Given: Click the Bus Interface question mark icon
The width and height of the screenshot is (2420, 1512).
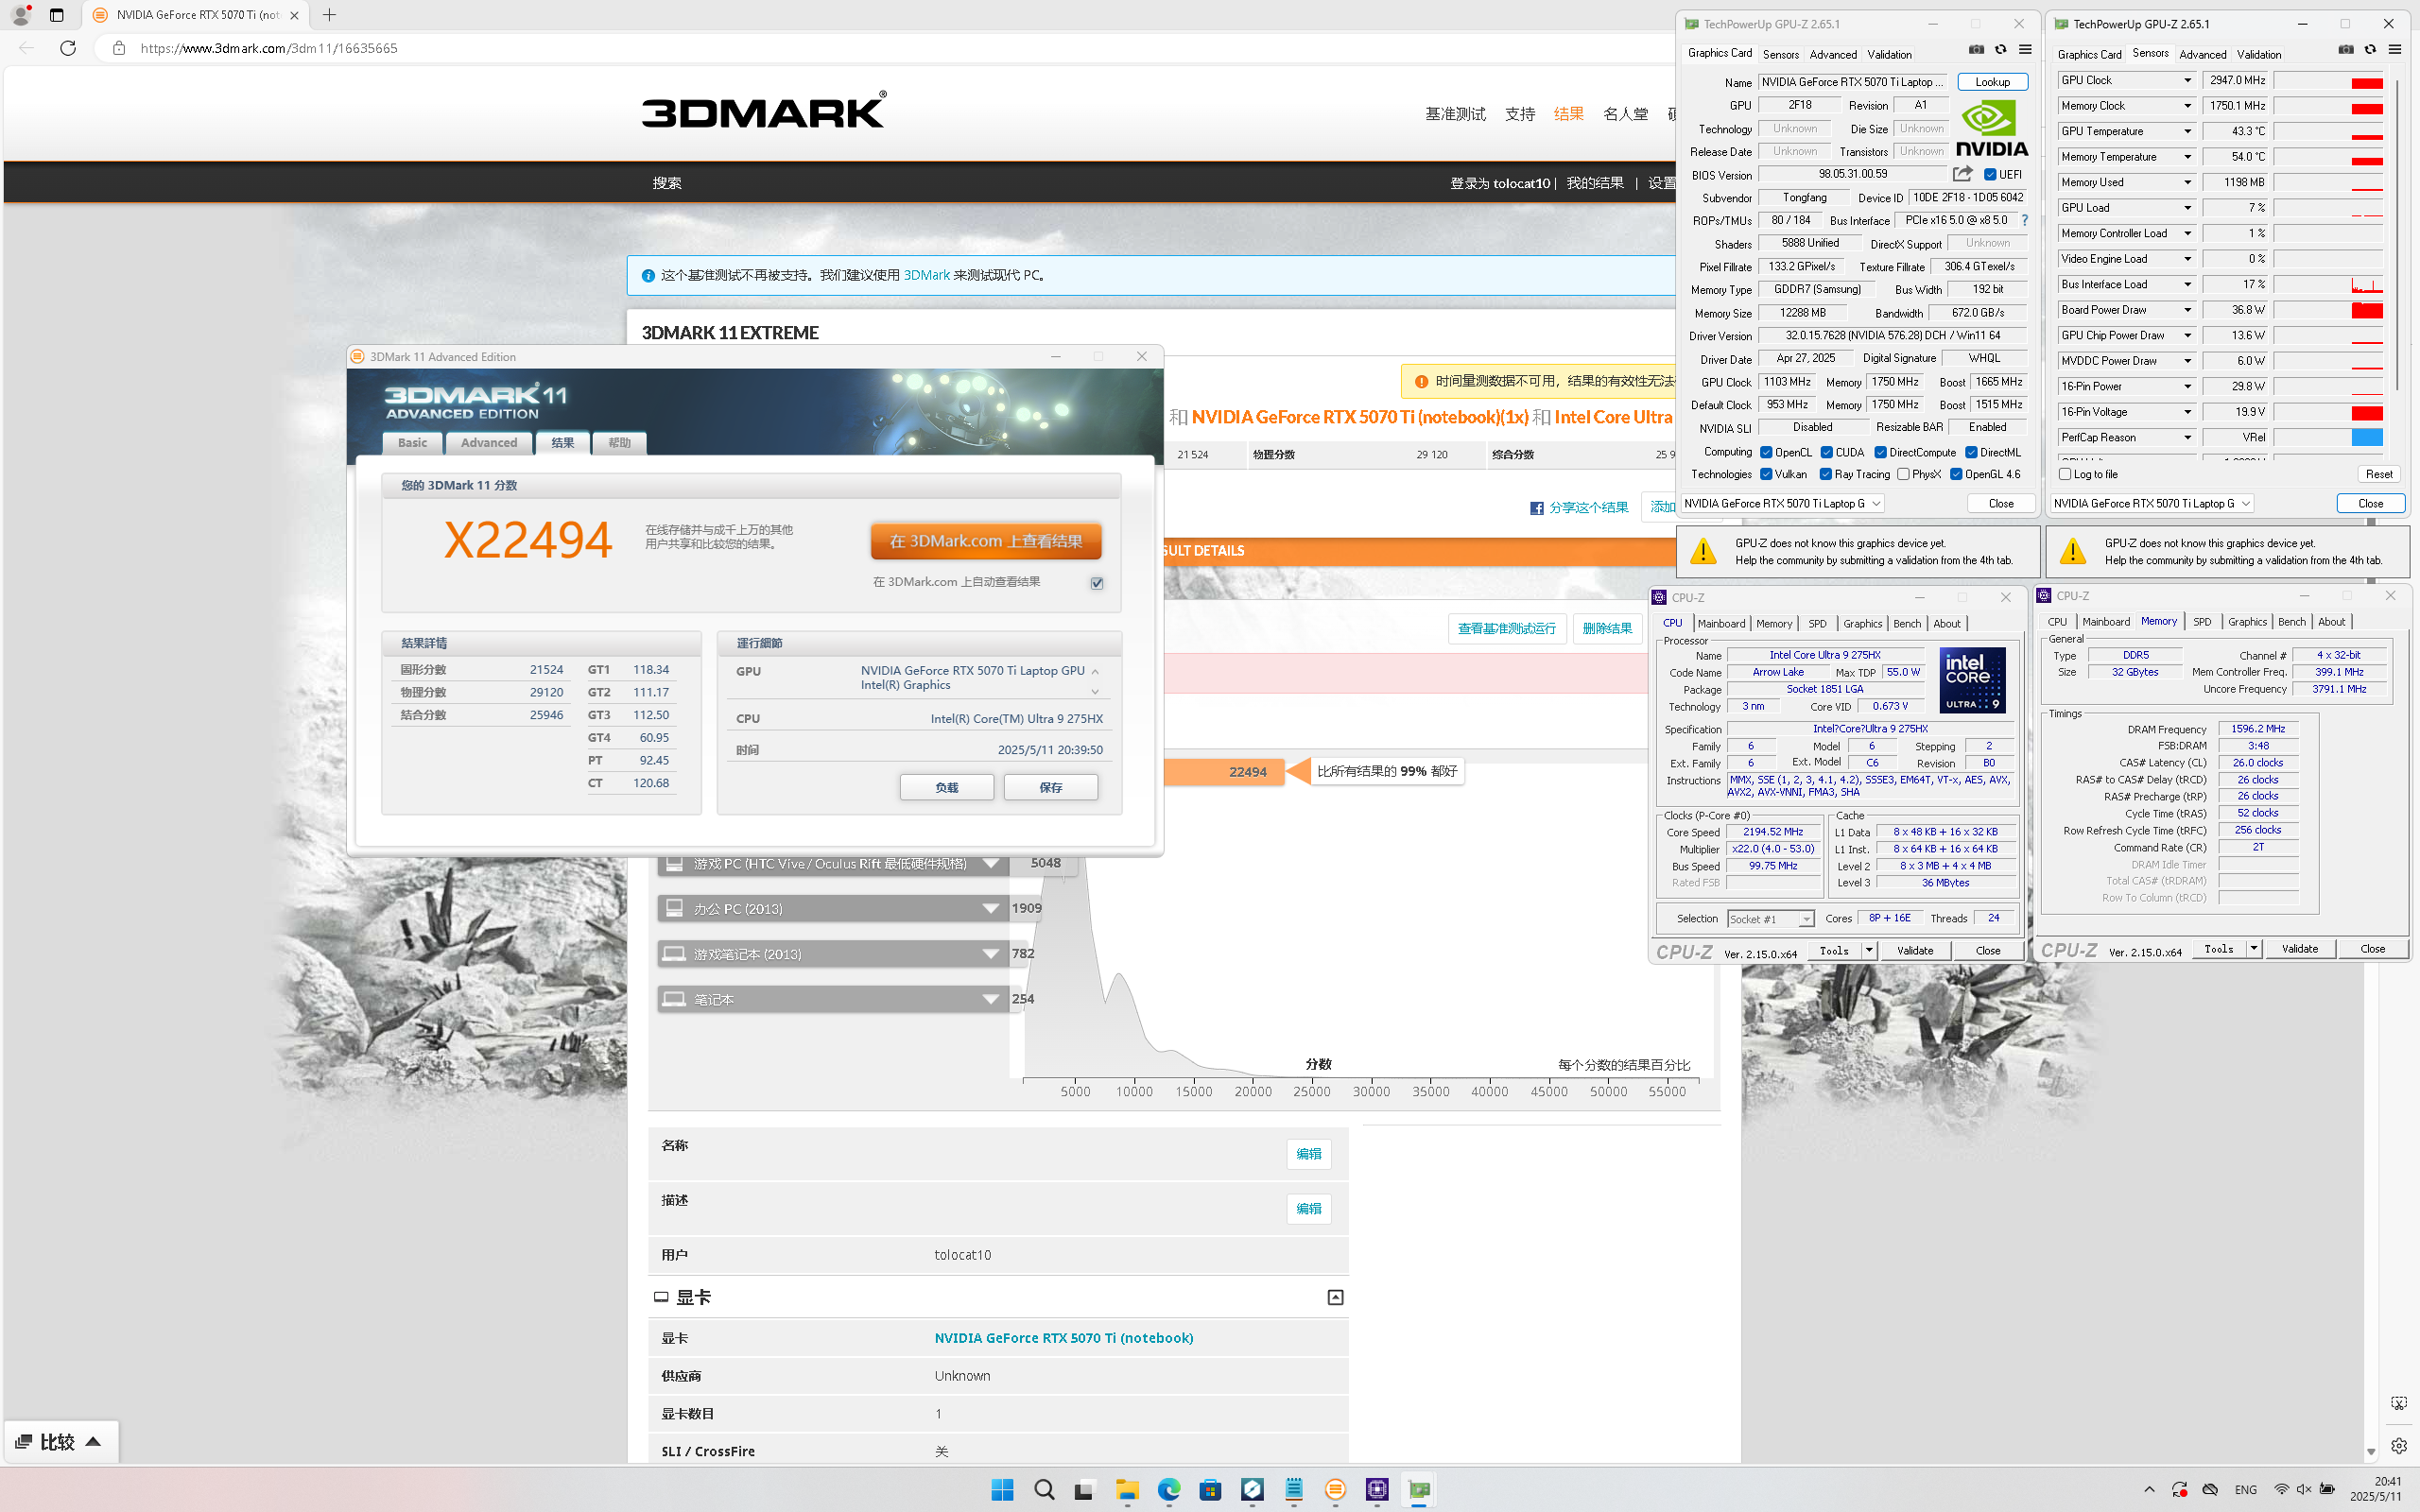Looking at the screenshot, I should point(2024,220).
